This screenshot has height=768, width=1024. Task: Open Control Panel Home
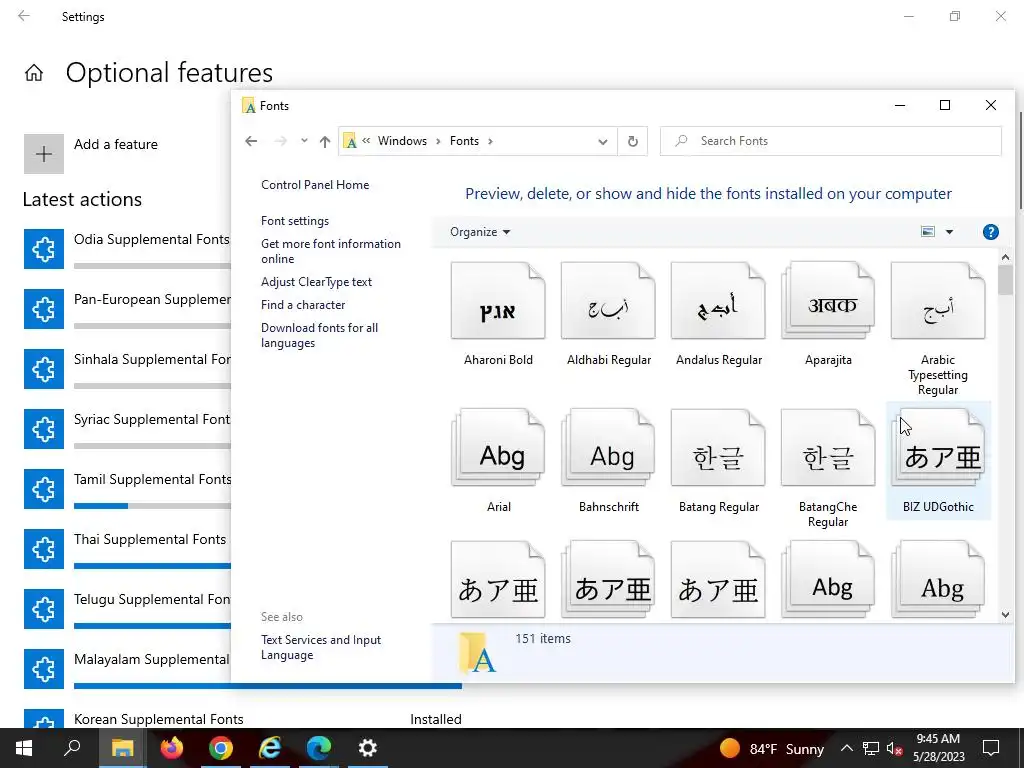(315, 185)
